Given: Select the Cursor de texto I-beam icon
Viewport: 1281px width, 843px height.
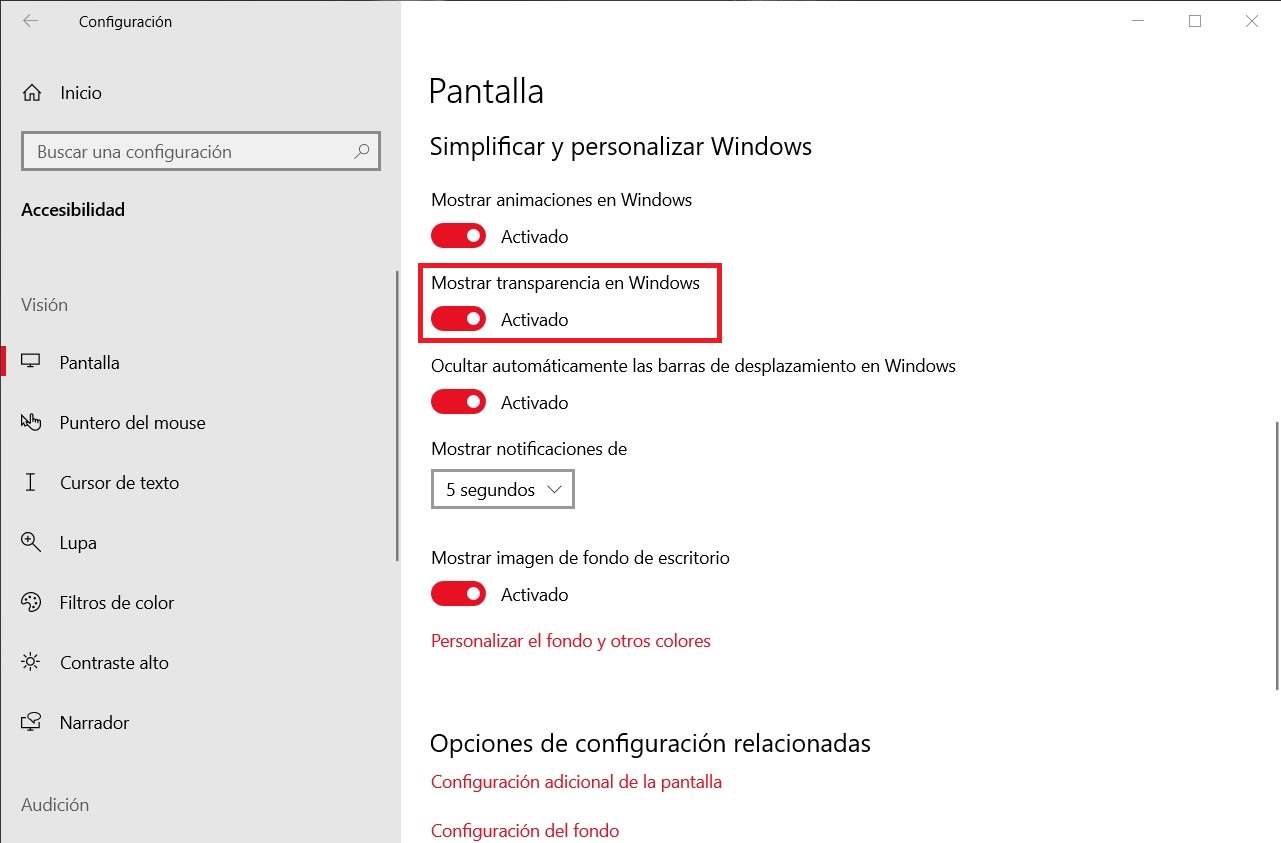Looking at the screenshot, I should point(31,482).
